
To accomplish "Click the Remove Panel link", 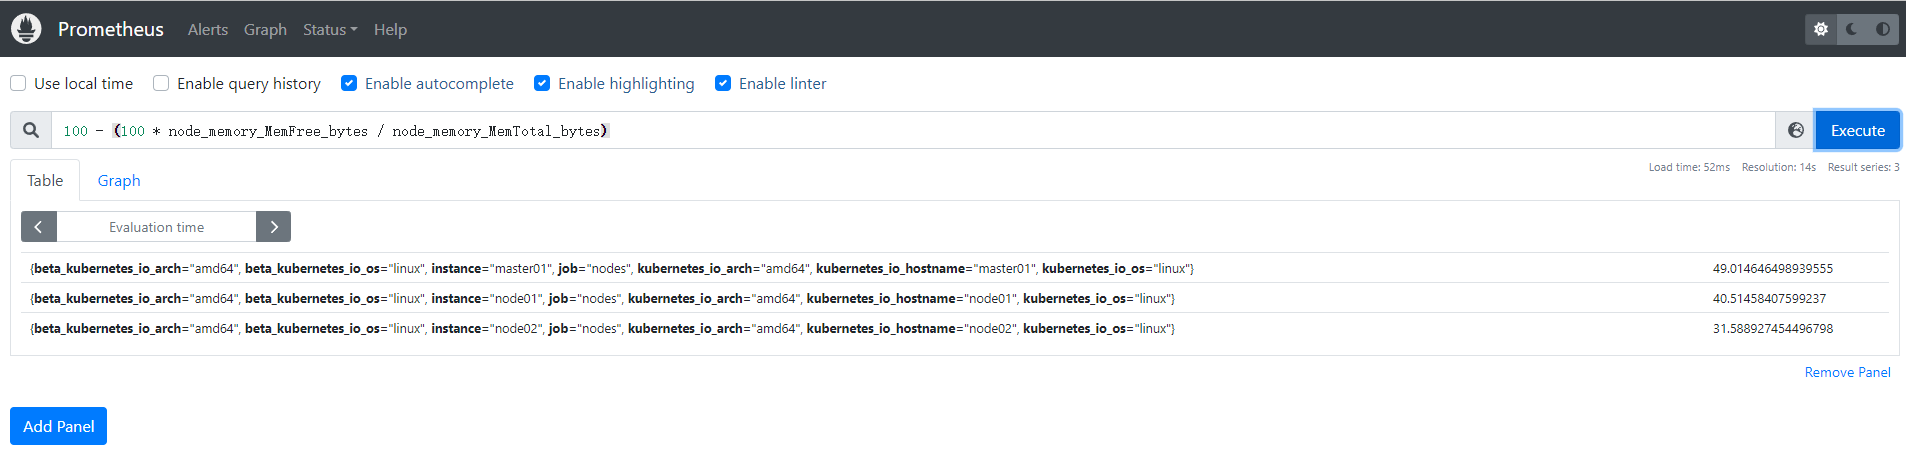I will [1846, 372].
